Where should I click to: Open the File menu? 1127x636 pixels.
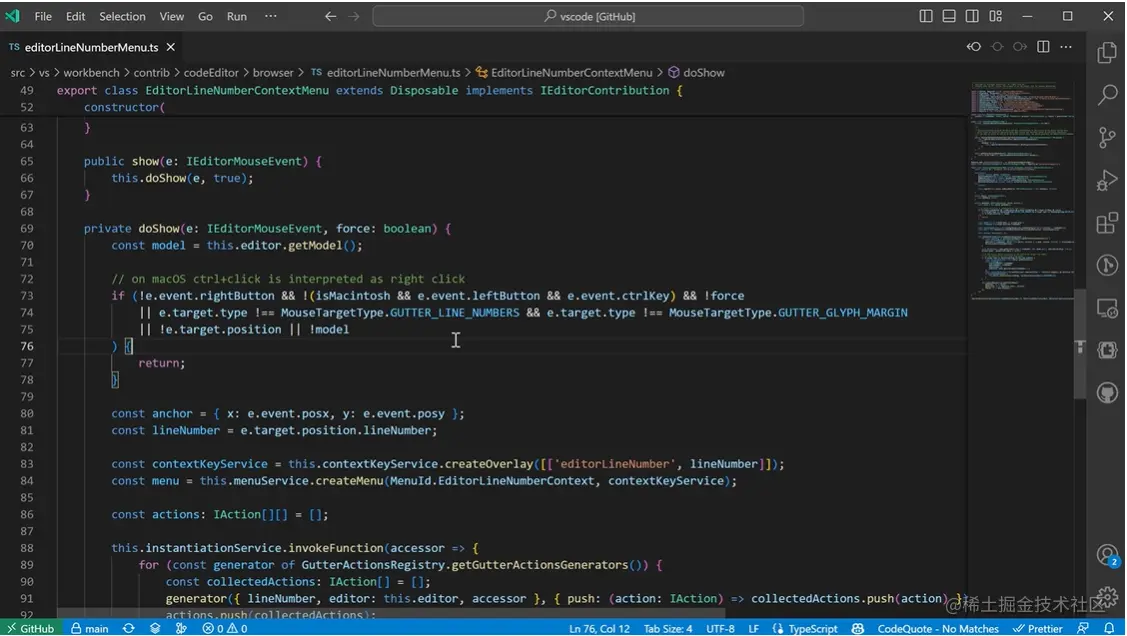pyautogui.click(x=43, y=16)
